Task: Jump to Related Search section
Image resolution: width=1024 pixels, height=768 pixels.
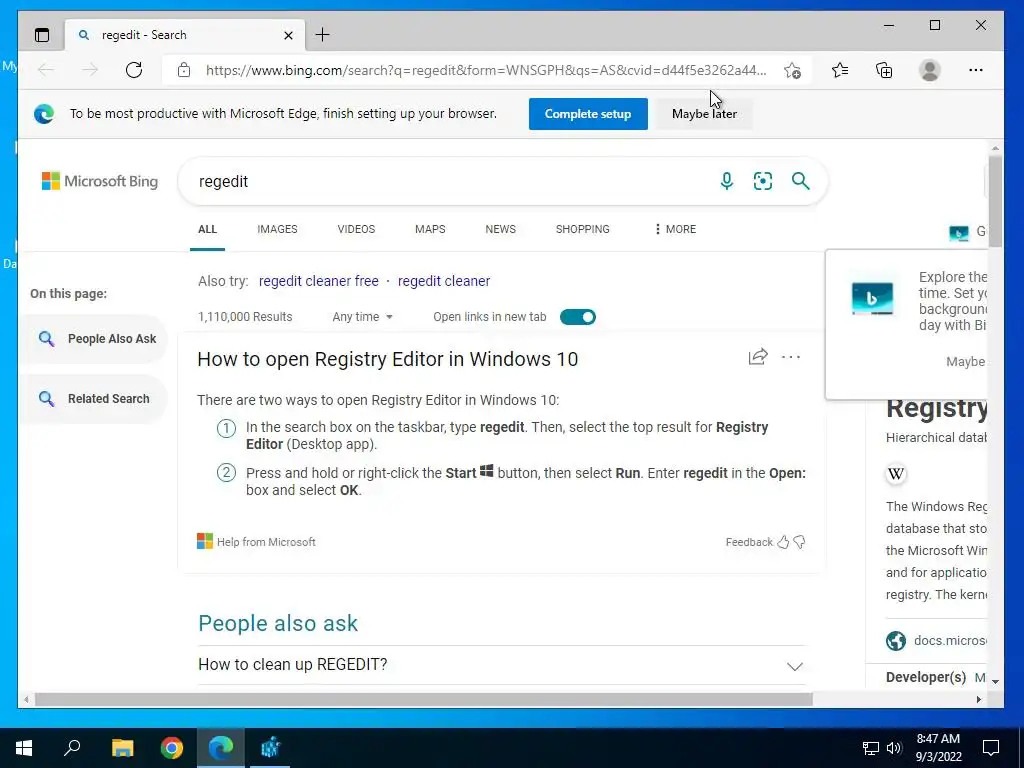Action: (x=95, y=399)
